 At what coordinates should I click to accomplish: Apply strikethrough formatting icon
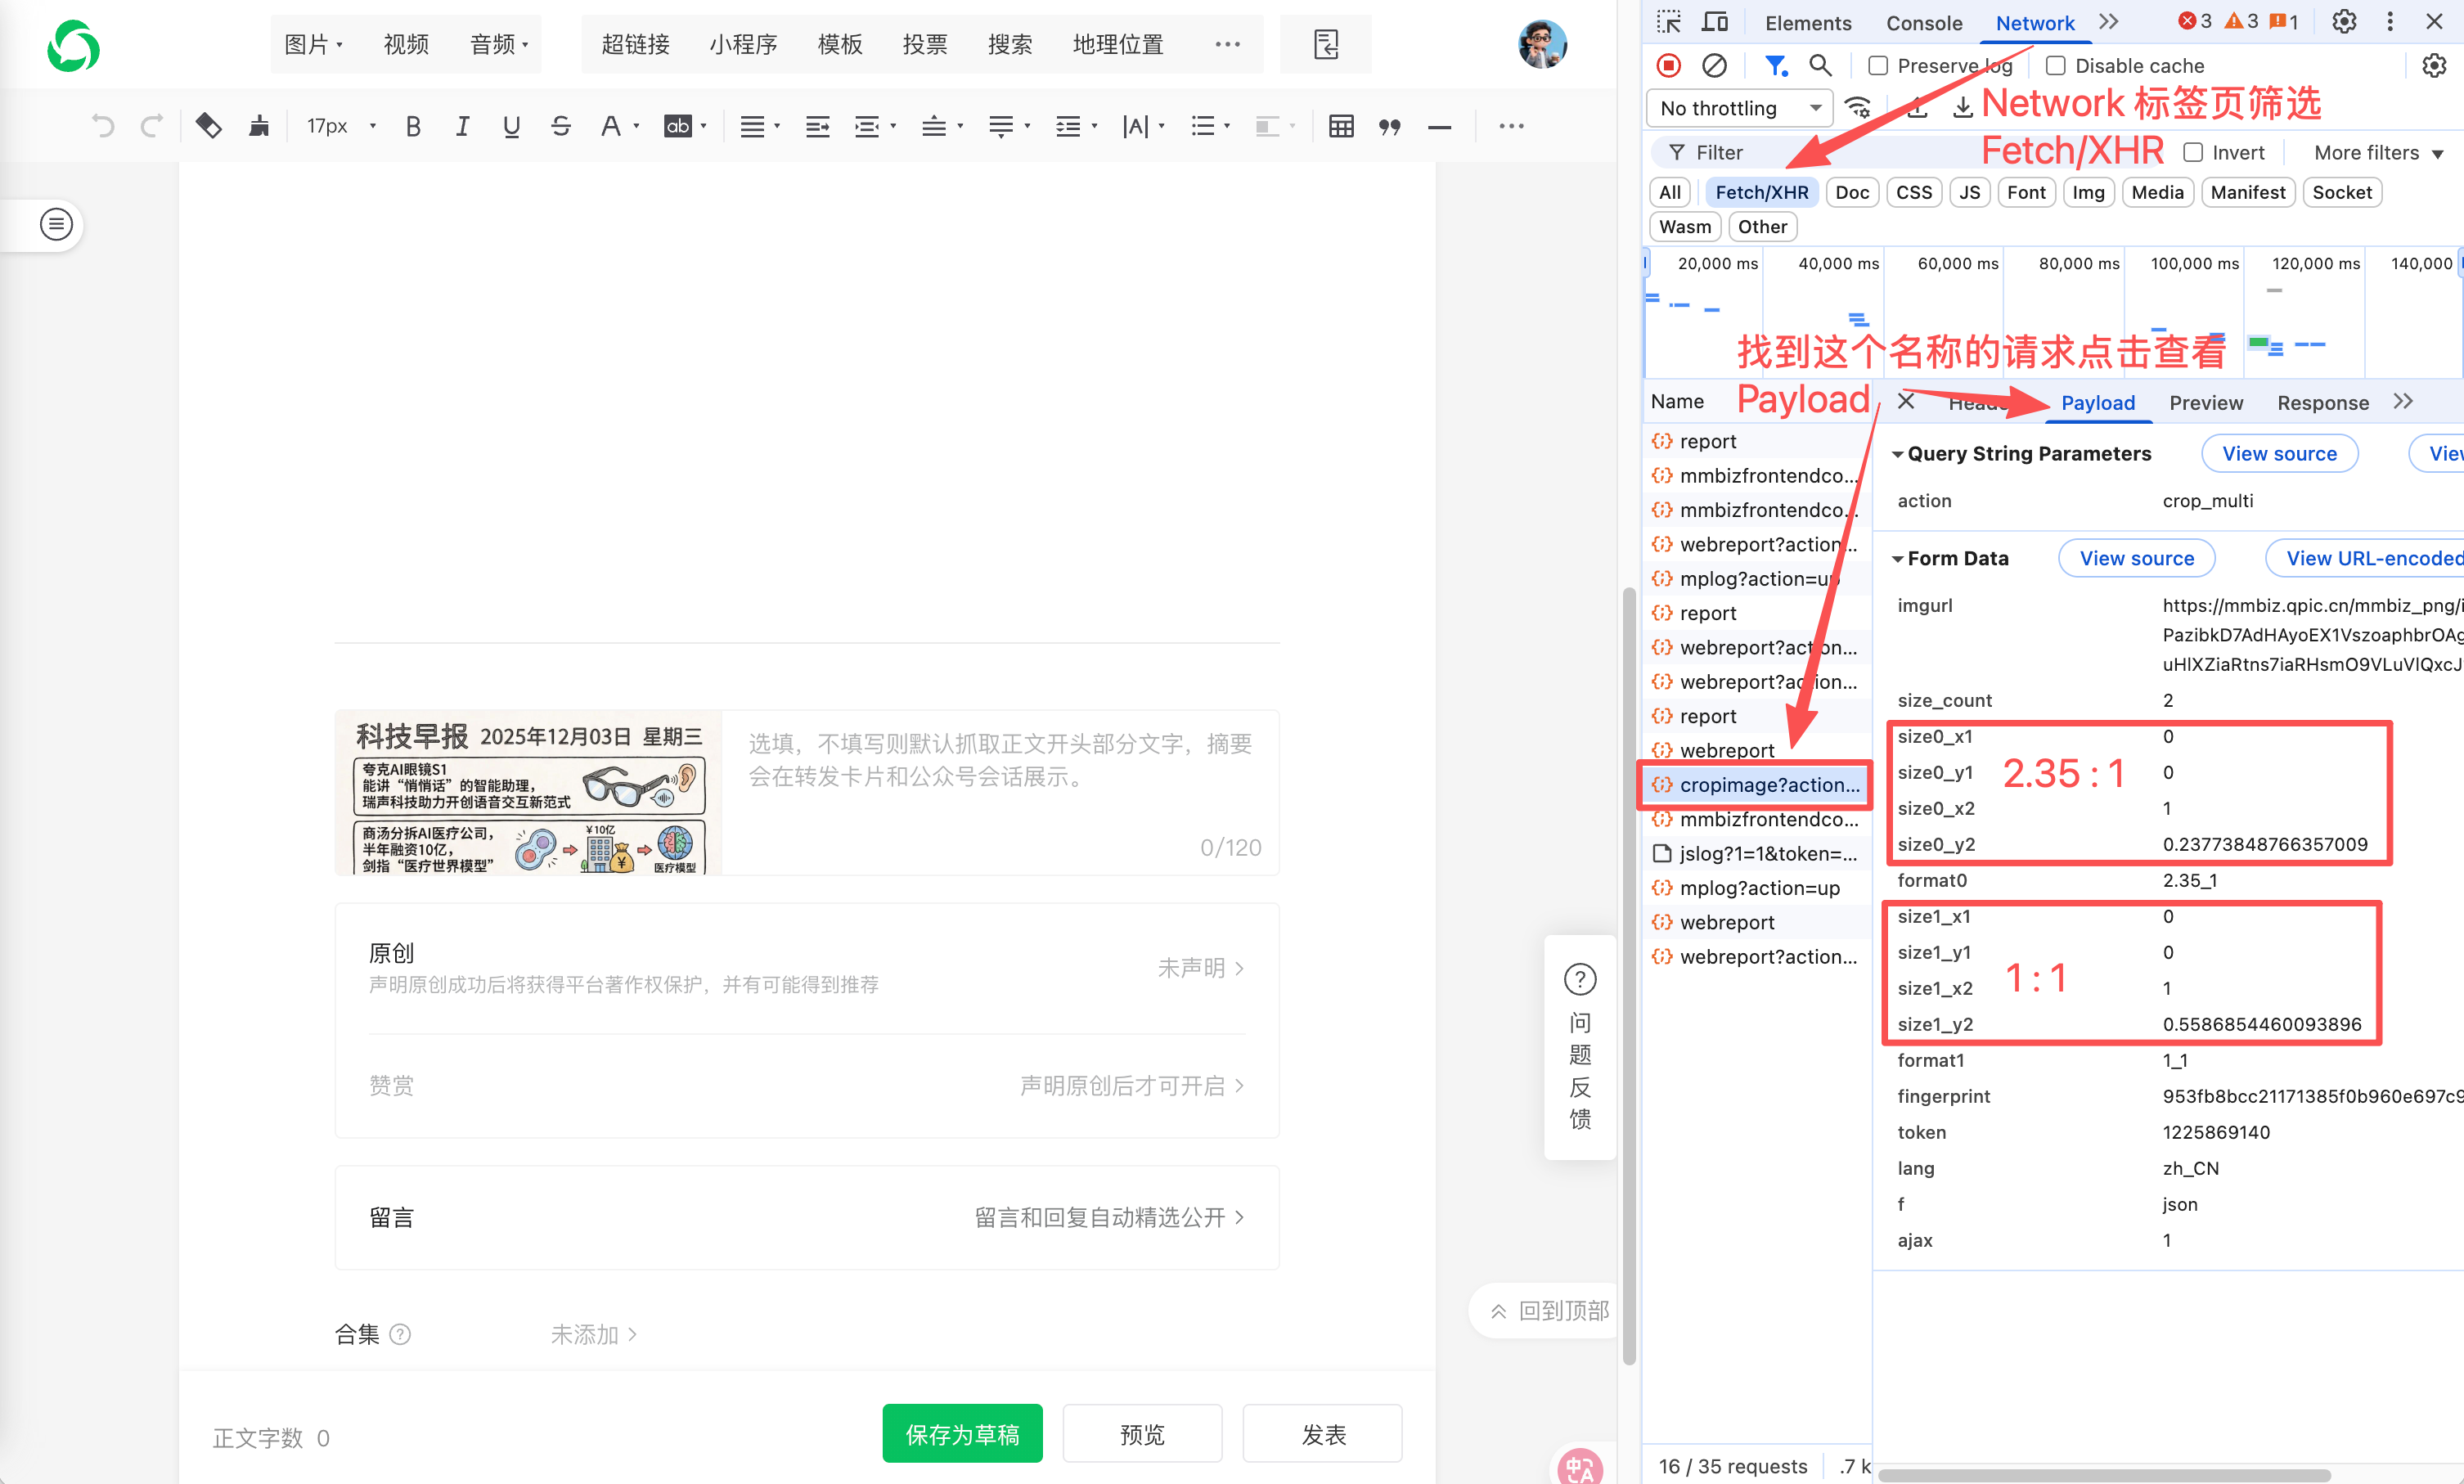tap(561, 126)
